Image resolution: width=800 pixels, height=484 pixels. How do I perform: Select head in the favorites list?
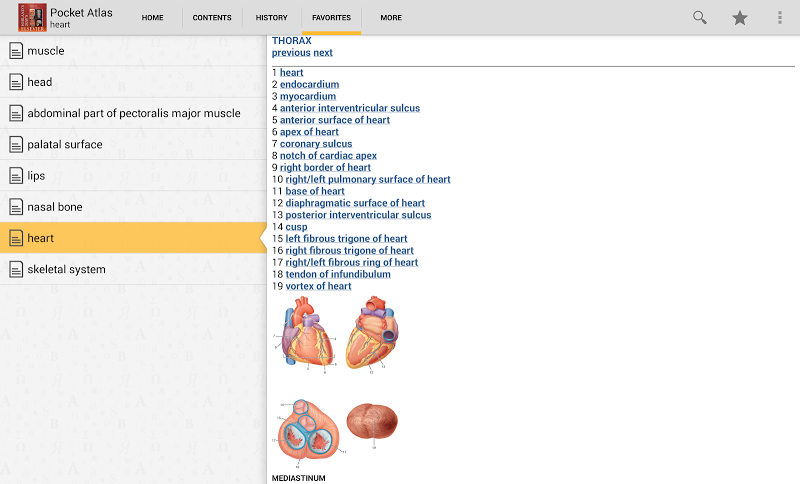40,82
